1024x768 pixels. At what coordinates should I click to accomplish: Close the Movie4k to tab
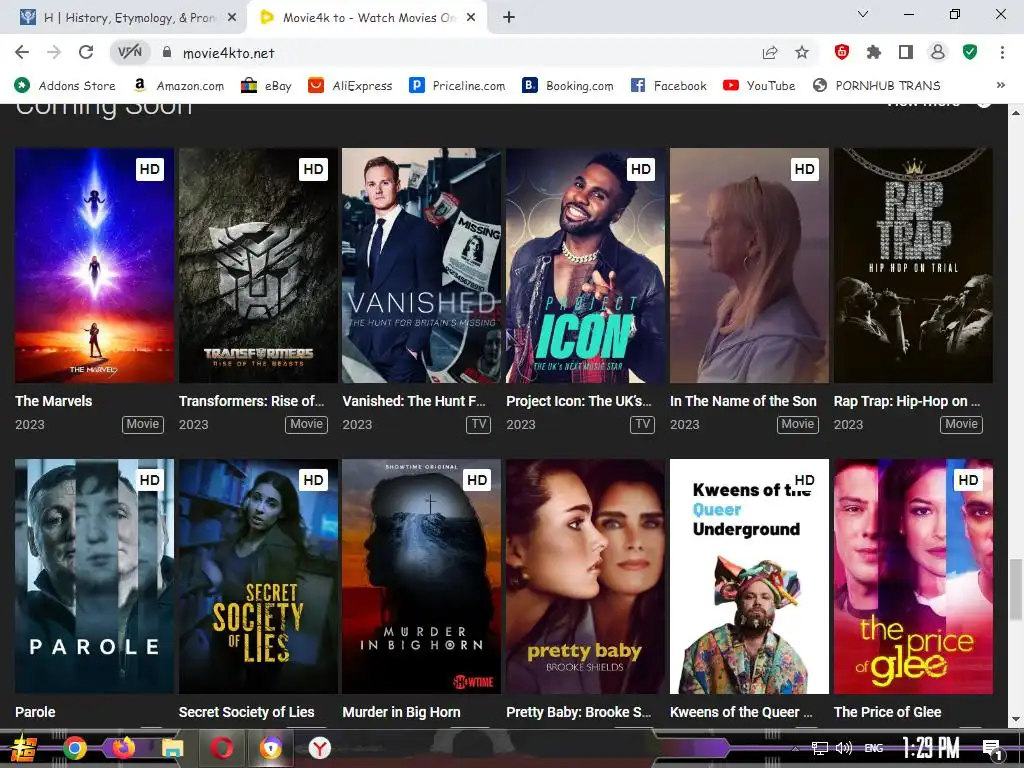(471, 18)
